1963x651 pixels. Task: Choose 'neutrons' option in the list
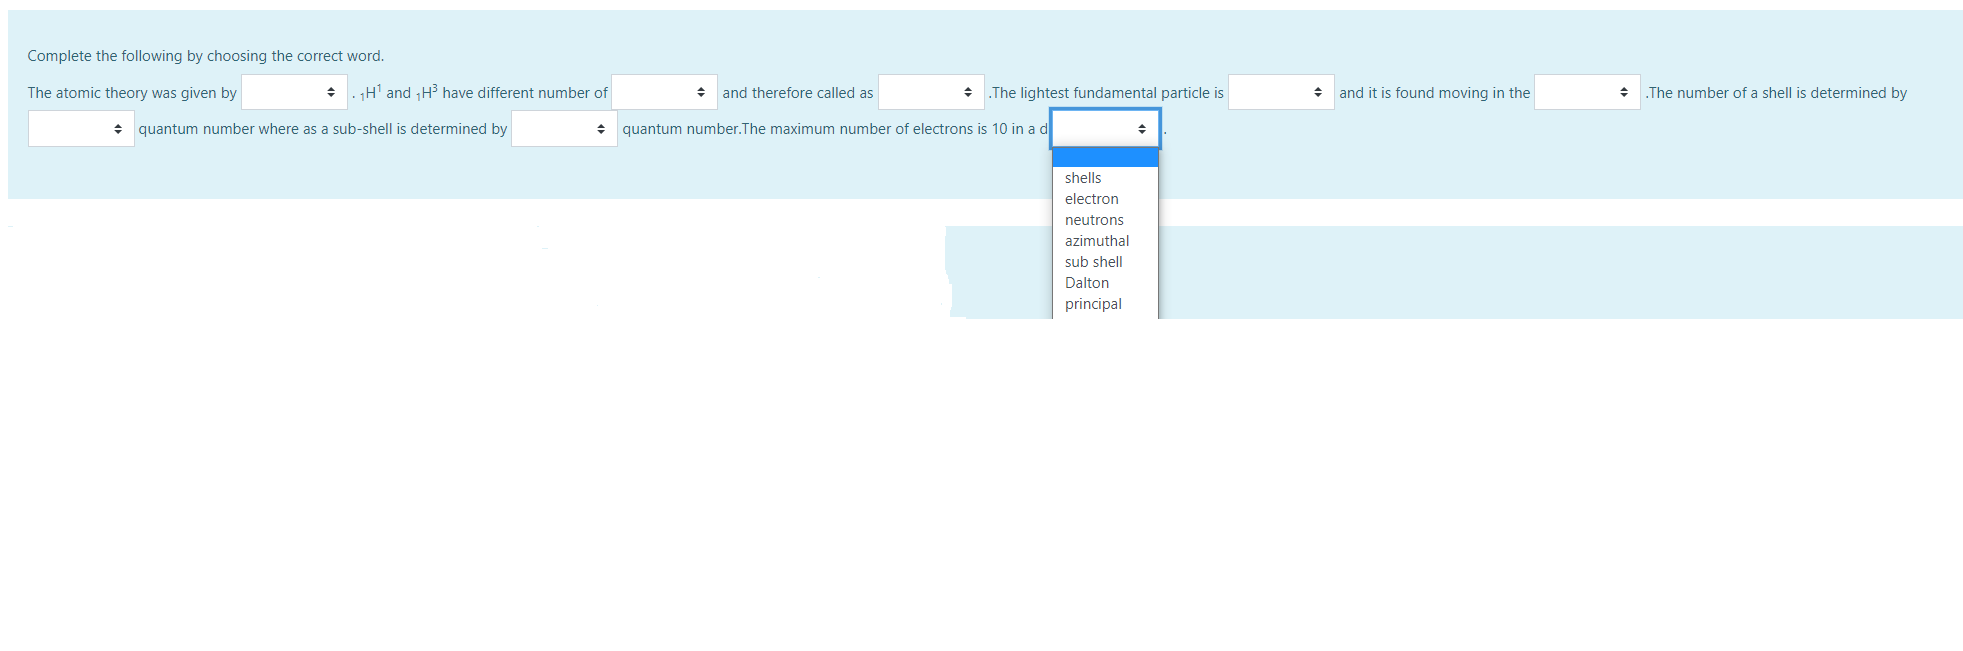1105,220
